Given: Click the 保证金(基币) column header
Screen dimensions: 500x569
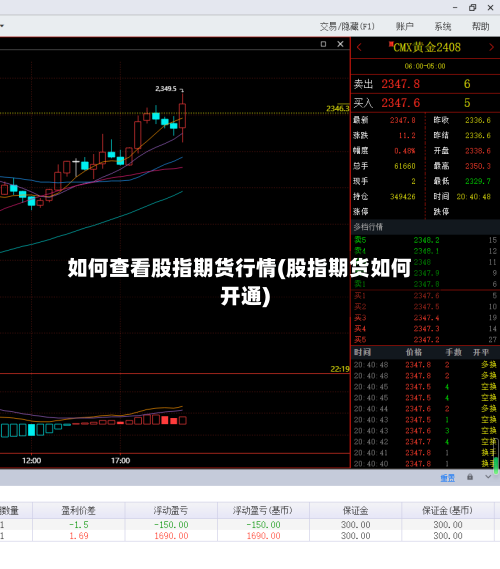Looking at the screenshot, I should pos(447,511).
